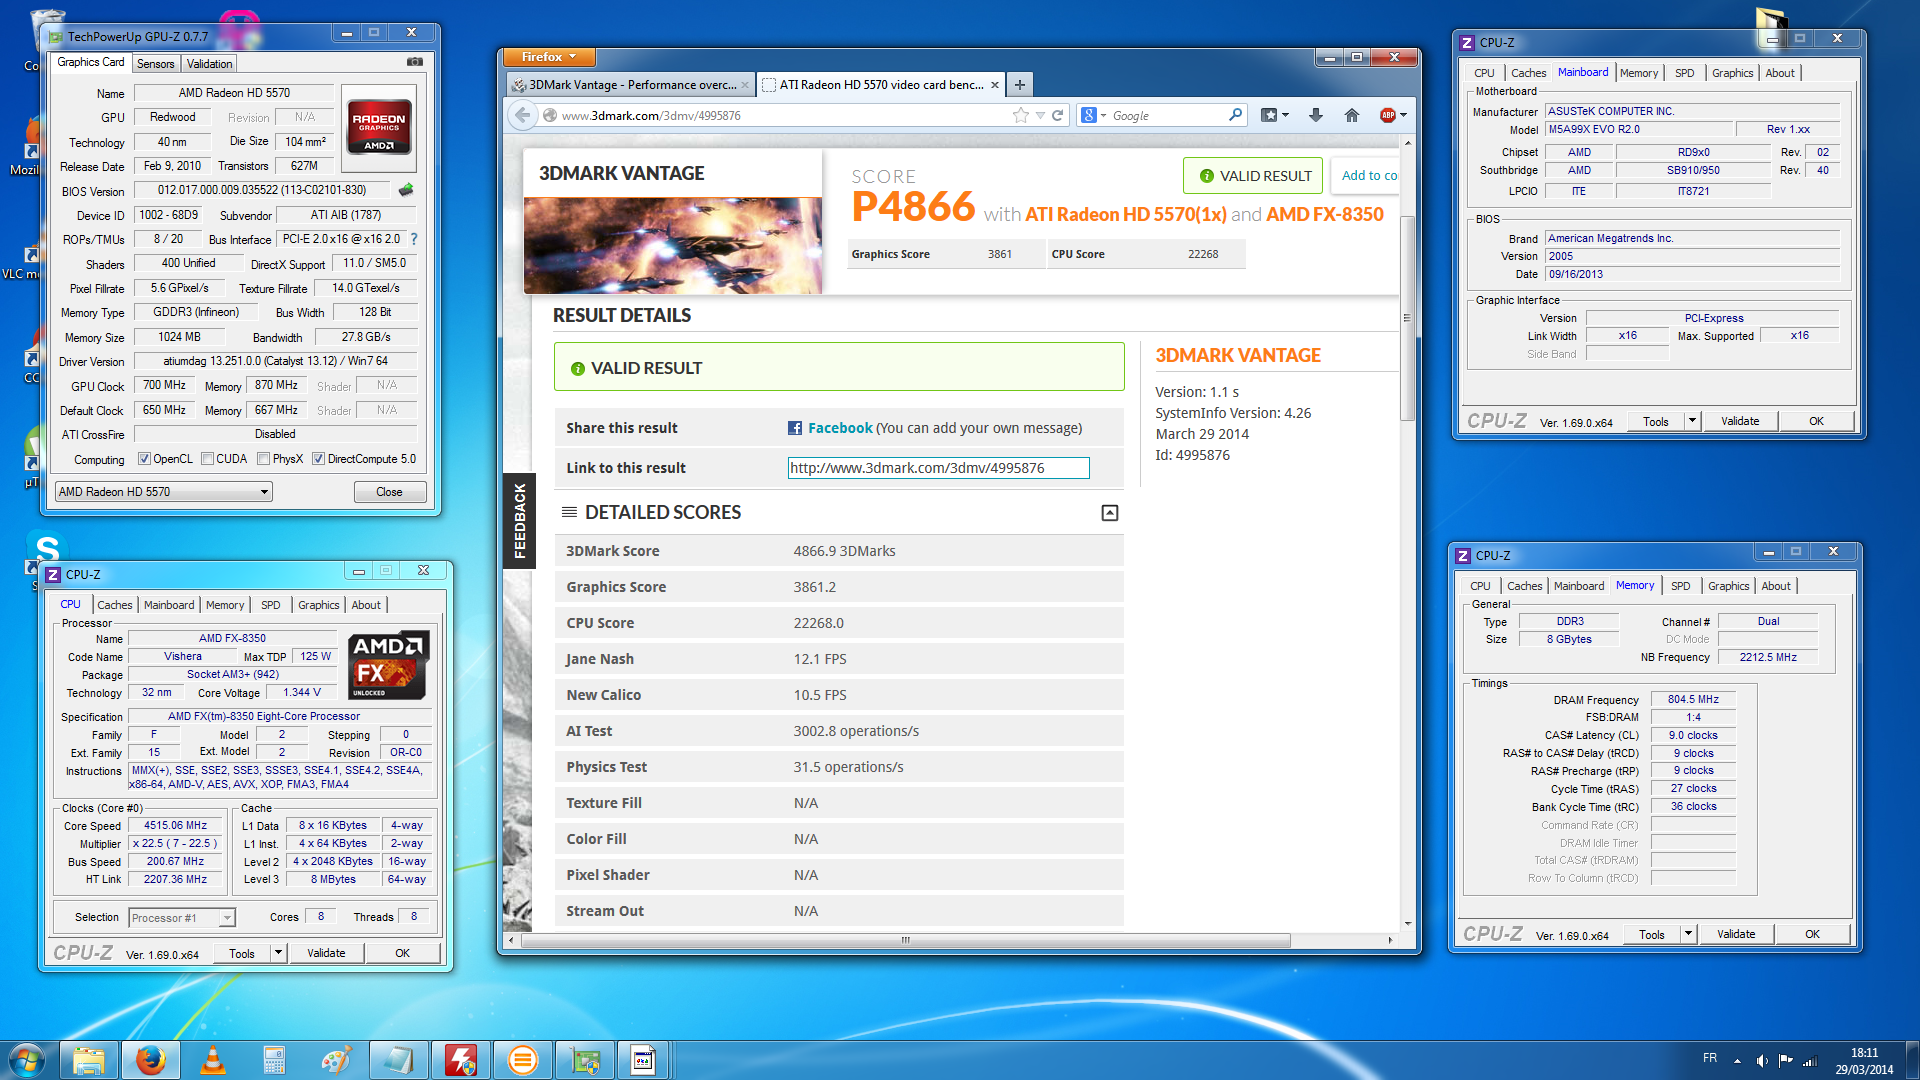
Task: Go back in Firefox
Action: 523,115
